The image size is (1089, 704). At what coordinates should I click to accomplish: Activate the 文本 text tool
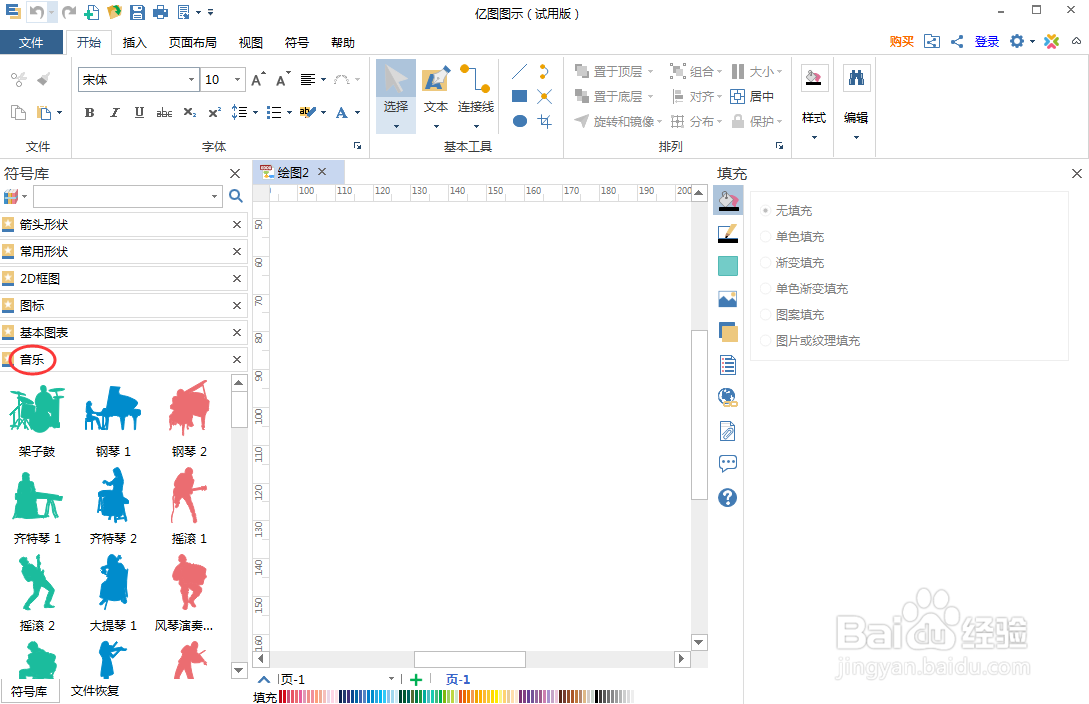435,95
